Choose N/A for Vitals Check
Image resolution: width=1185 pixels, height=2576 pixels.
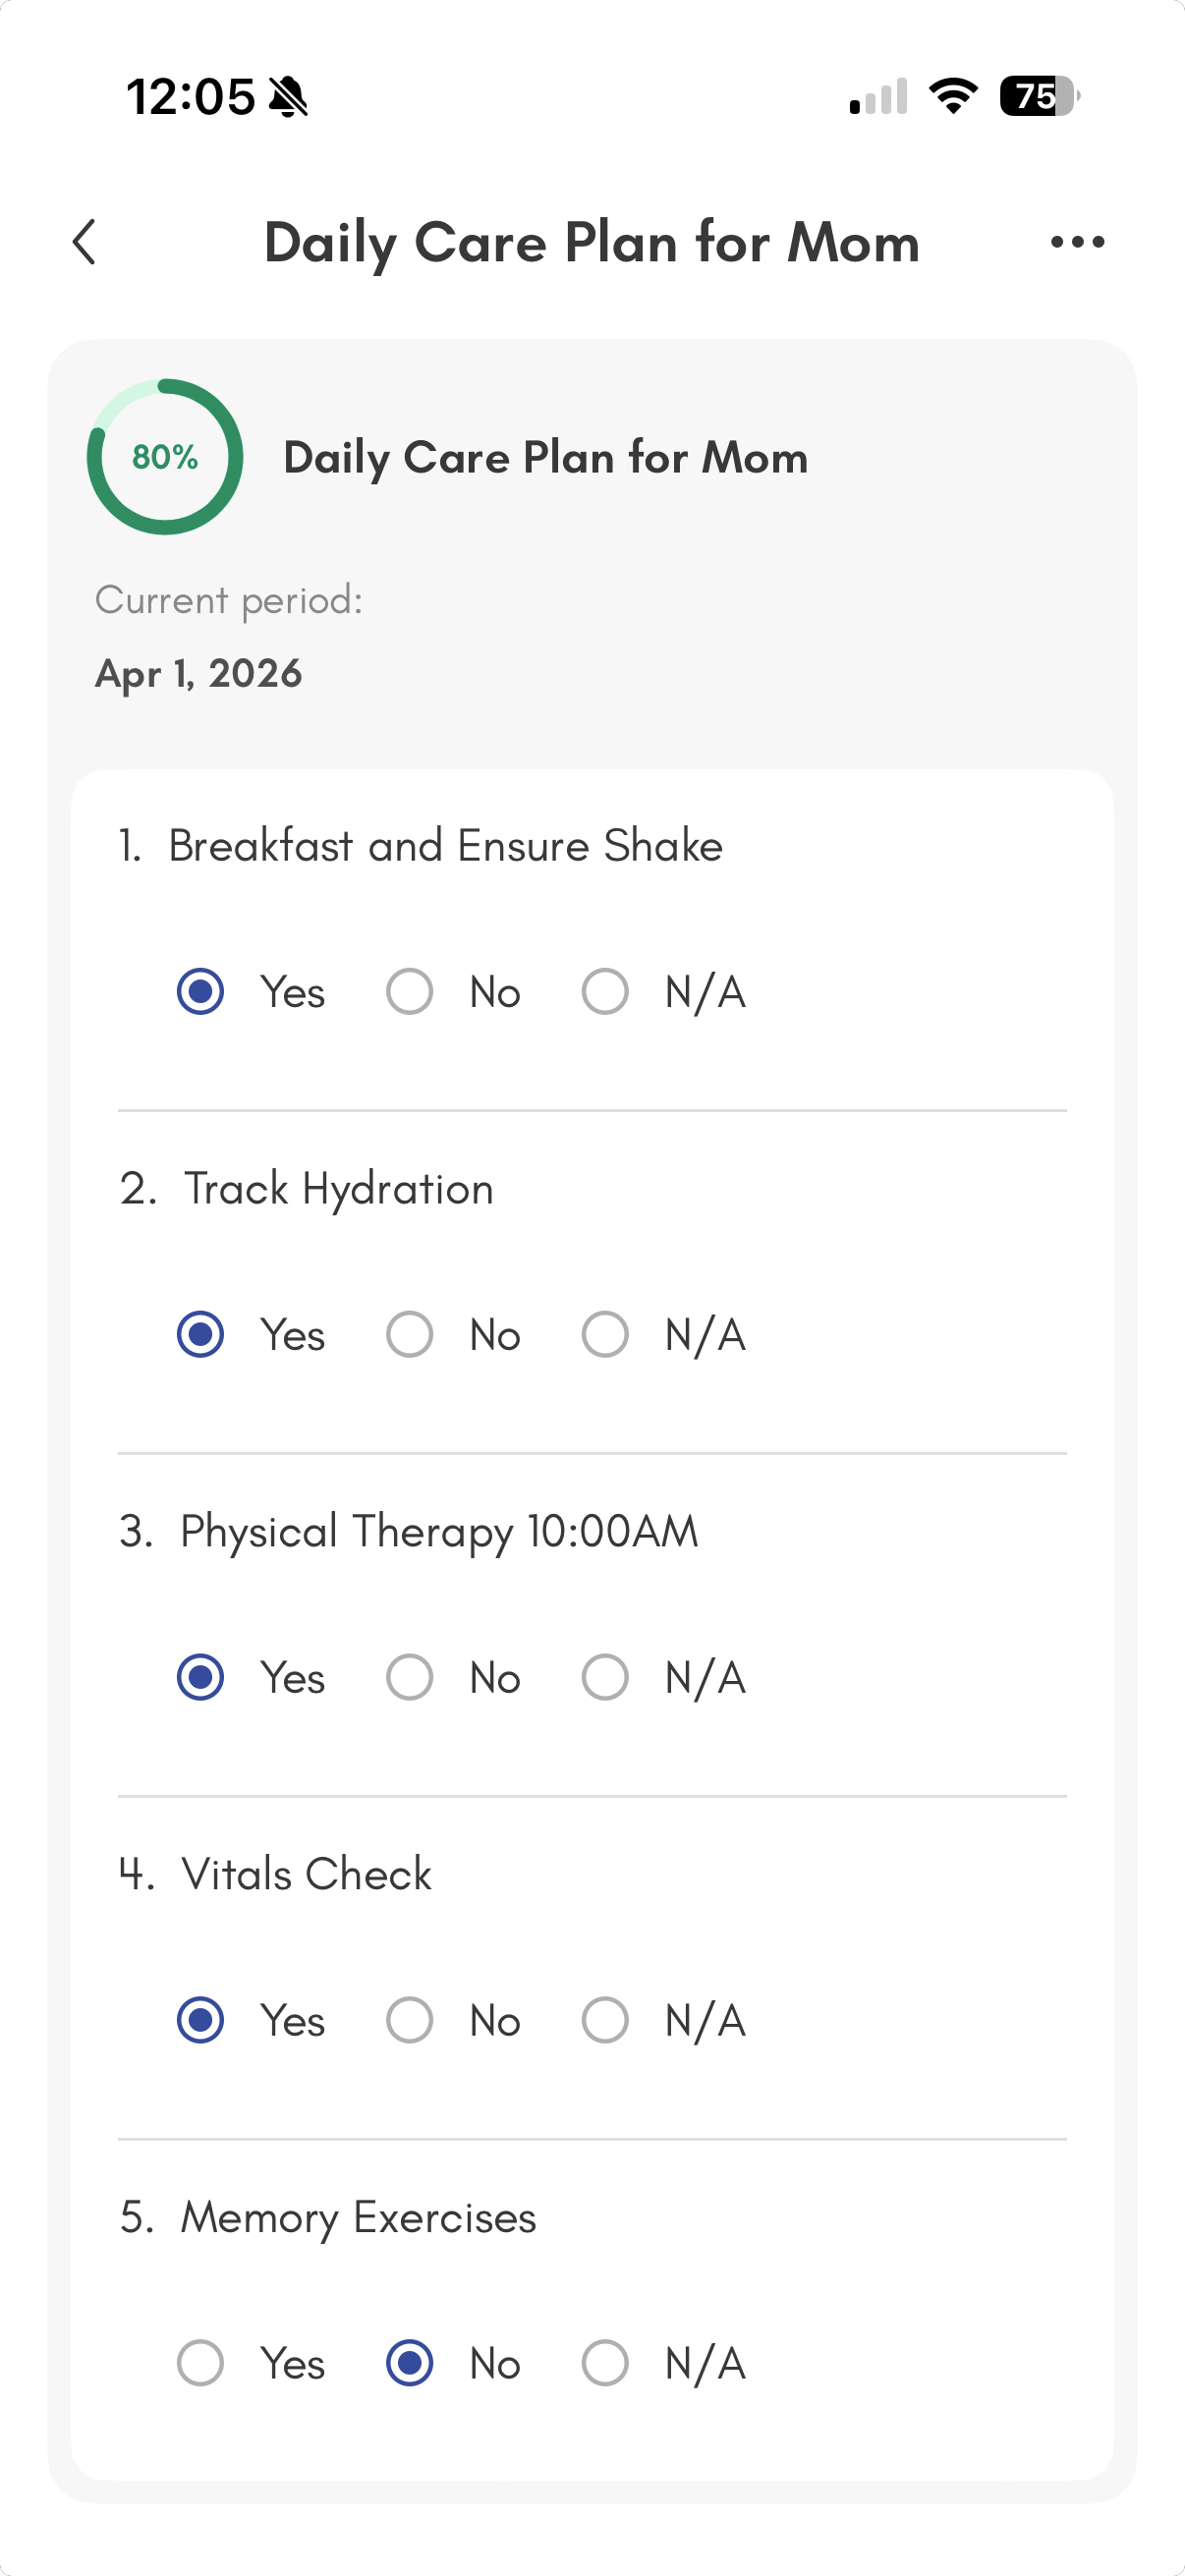click(x=605, y=2020)
